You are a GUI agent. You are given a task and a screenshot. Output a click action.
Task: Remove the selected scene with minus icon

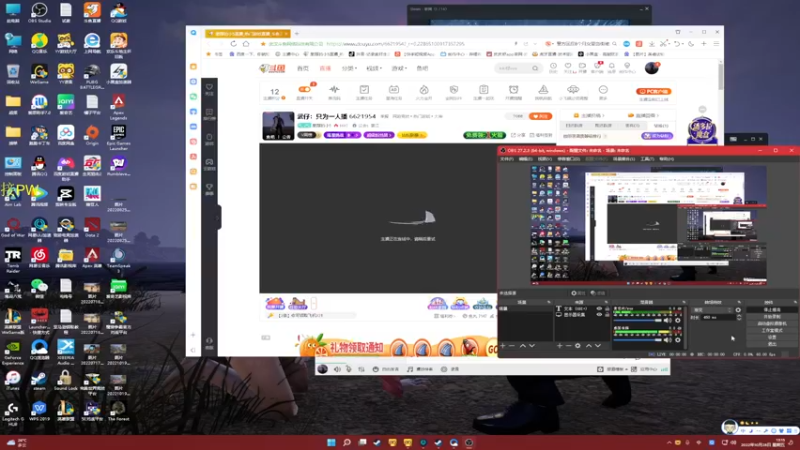512,346
